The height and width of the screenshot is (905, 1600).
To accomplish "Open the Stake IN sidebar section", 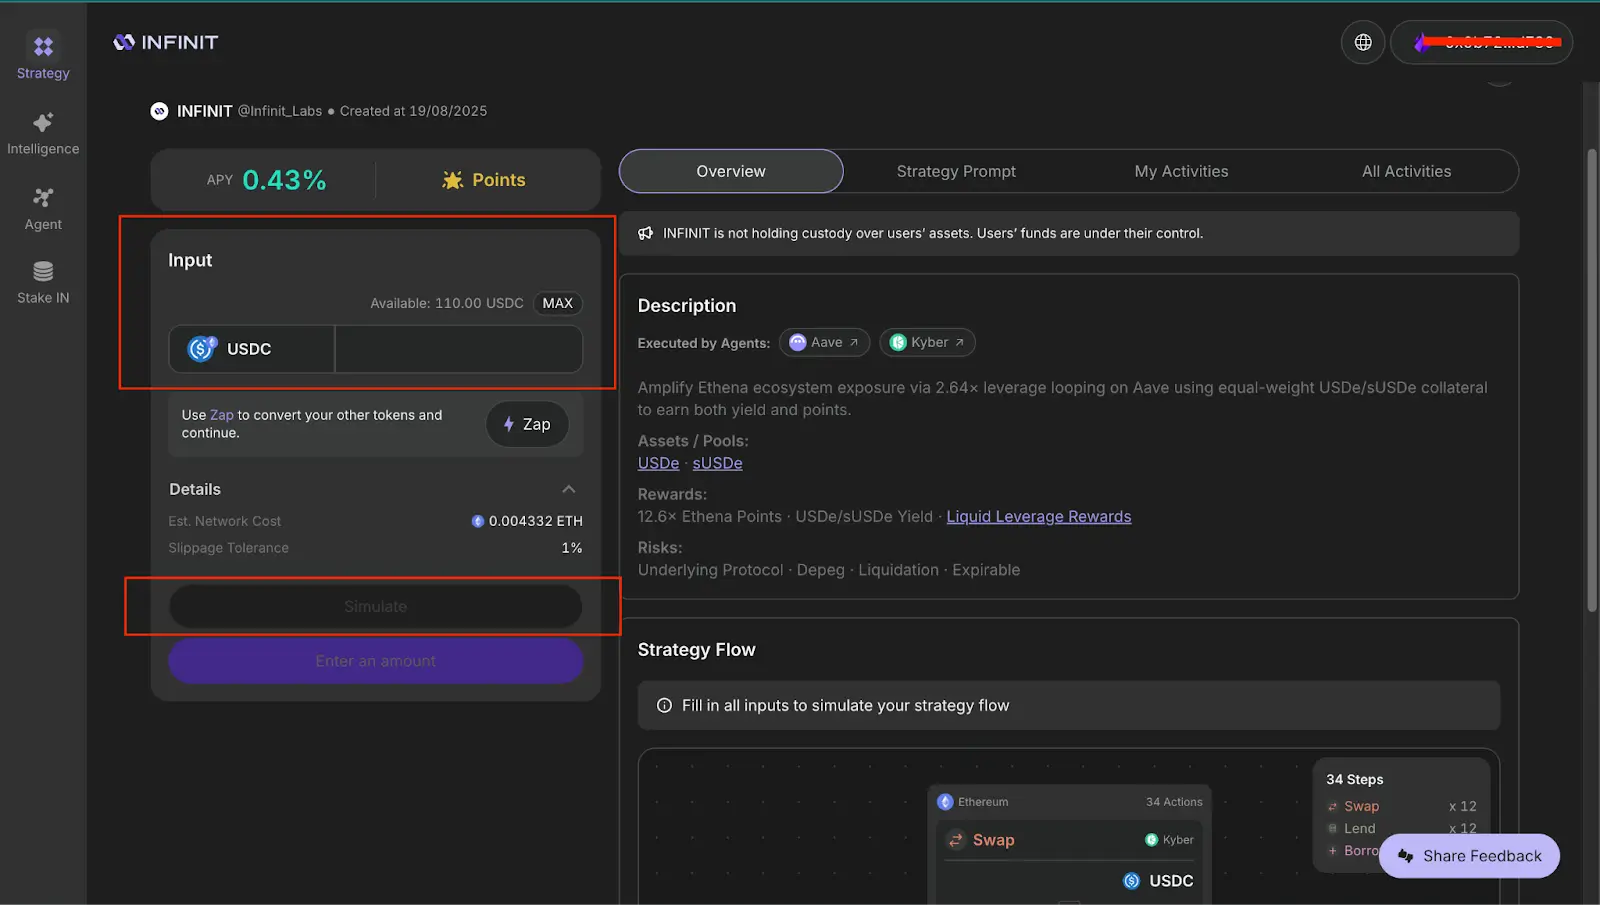I will coord(43,283).
